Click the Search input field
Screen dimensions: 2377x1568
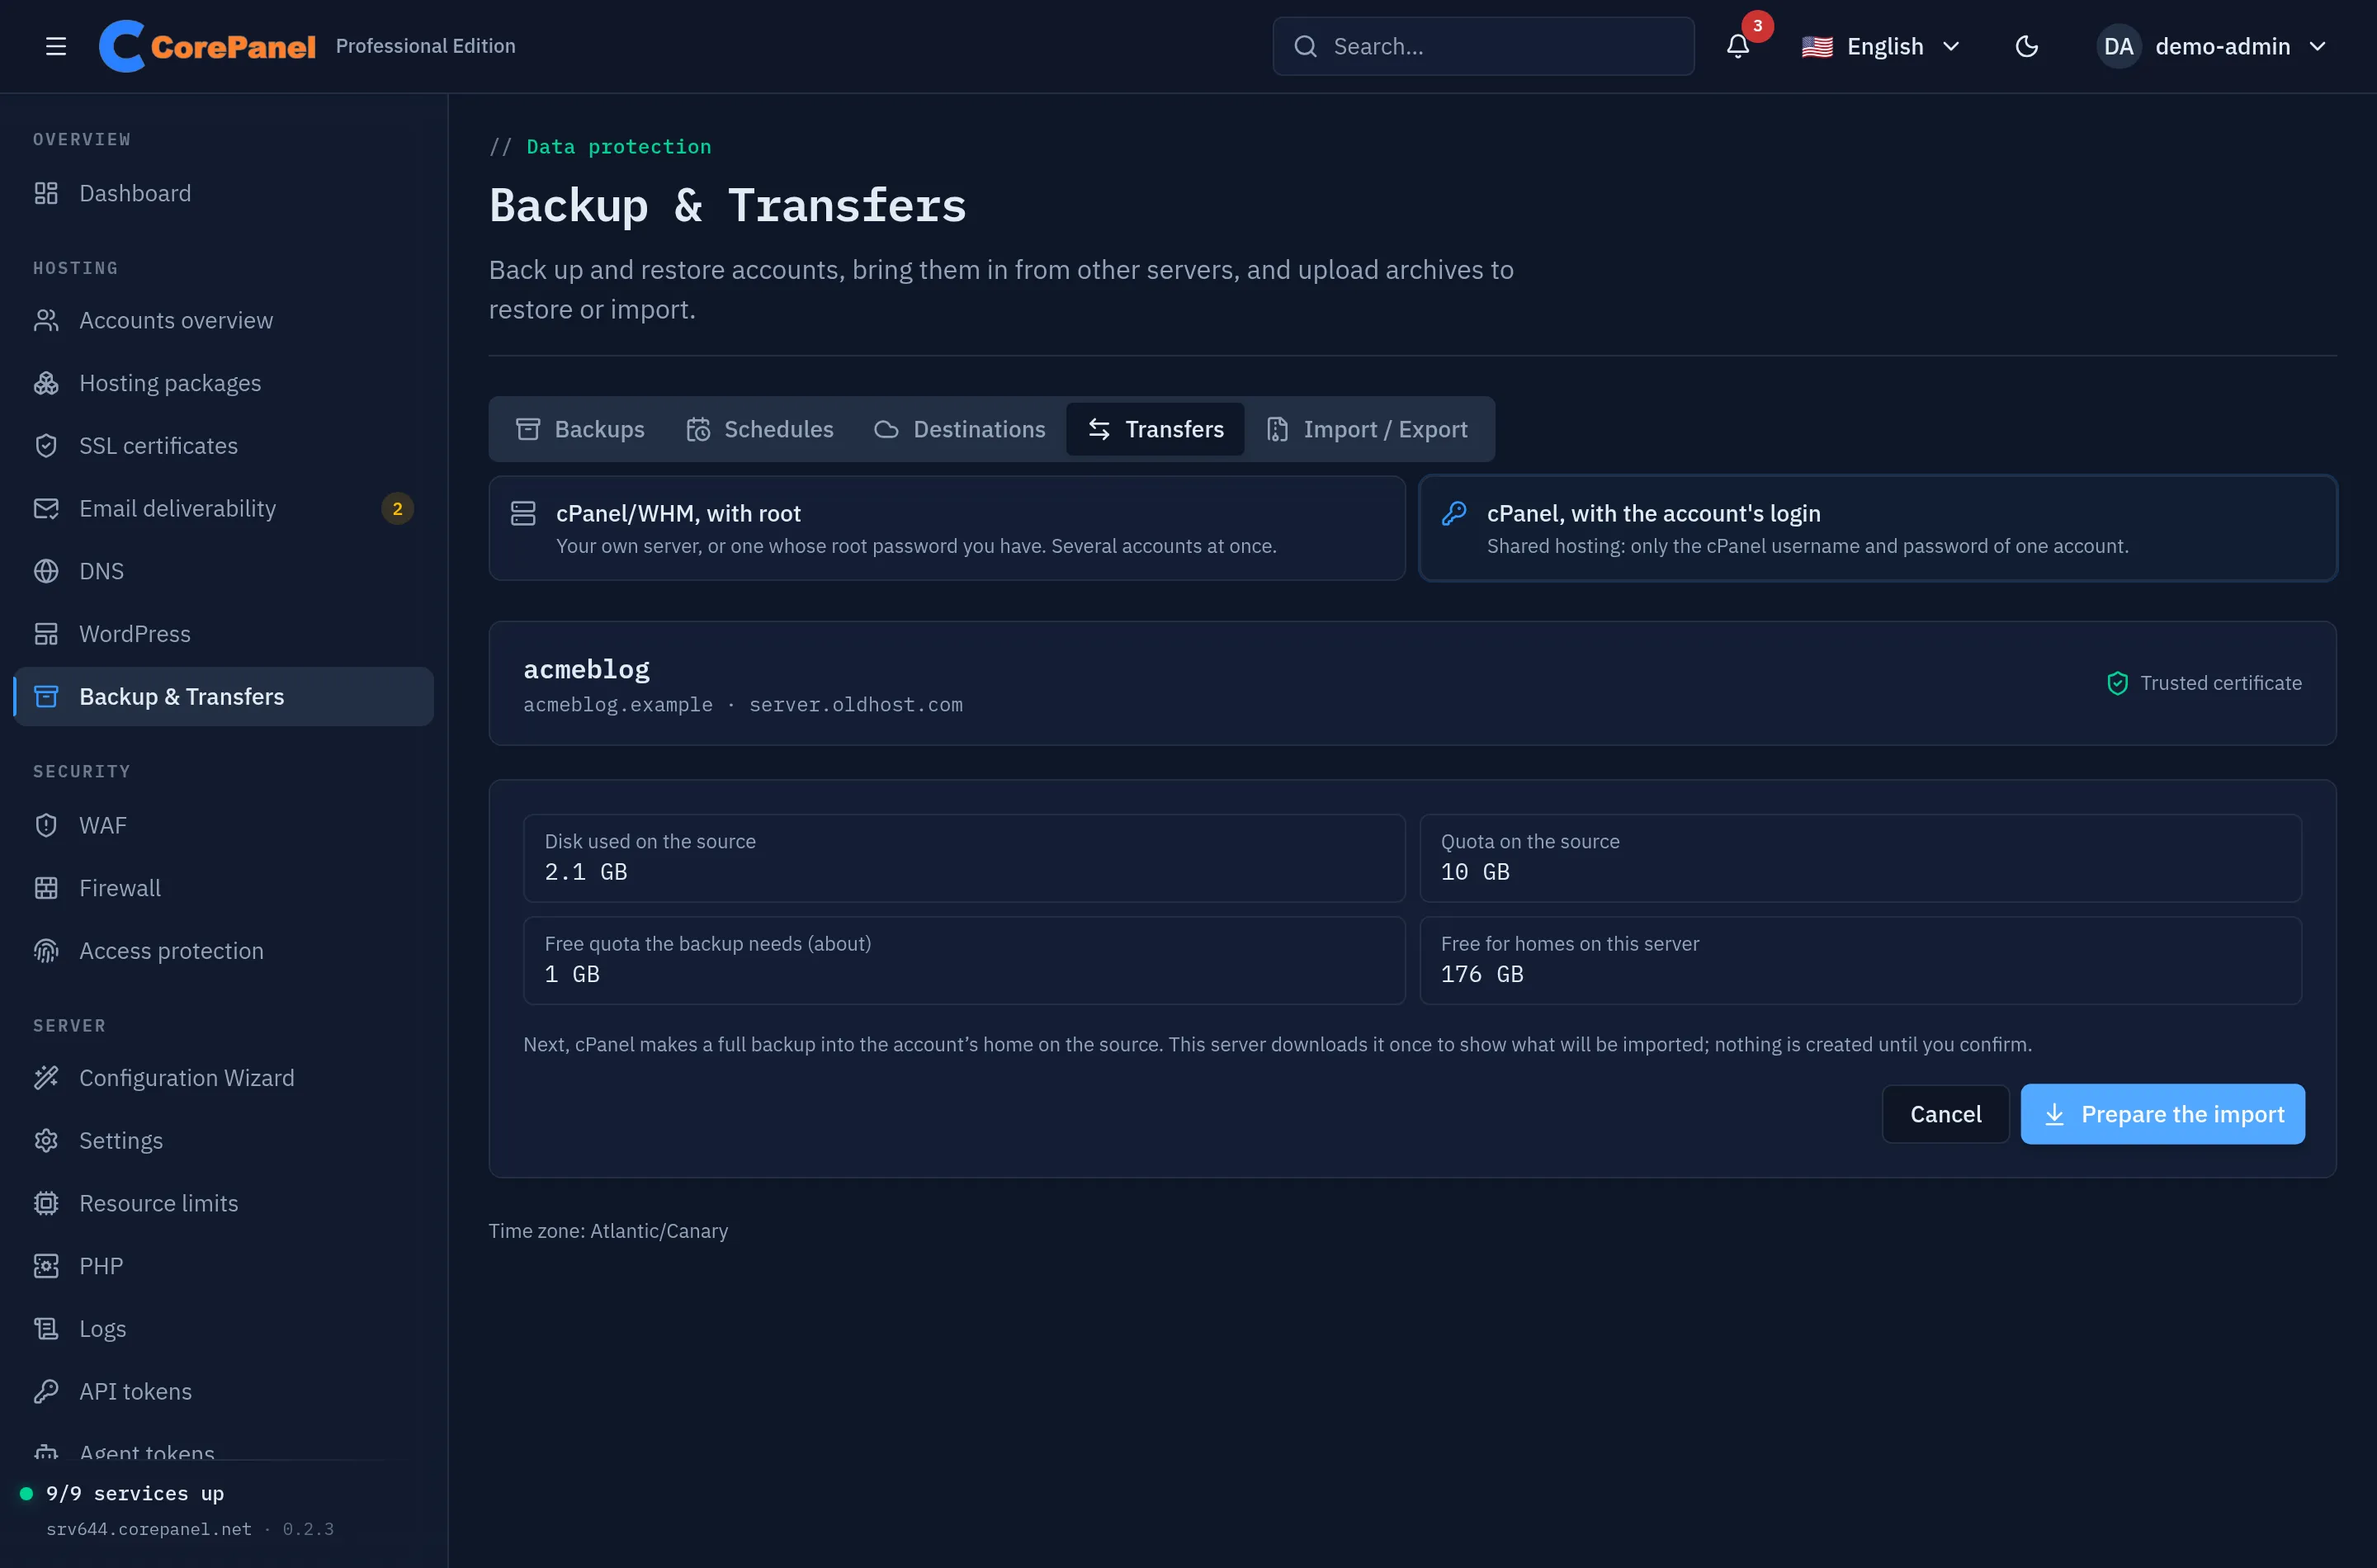coord(1483,46)
